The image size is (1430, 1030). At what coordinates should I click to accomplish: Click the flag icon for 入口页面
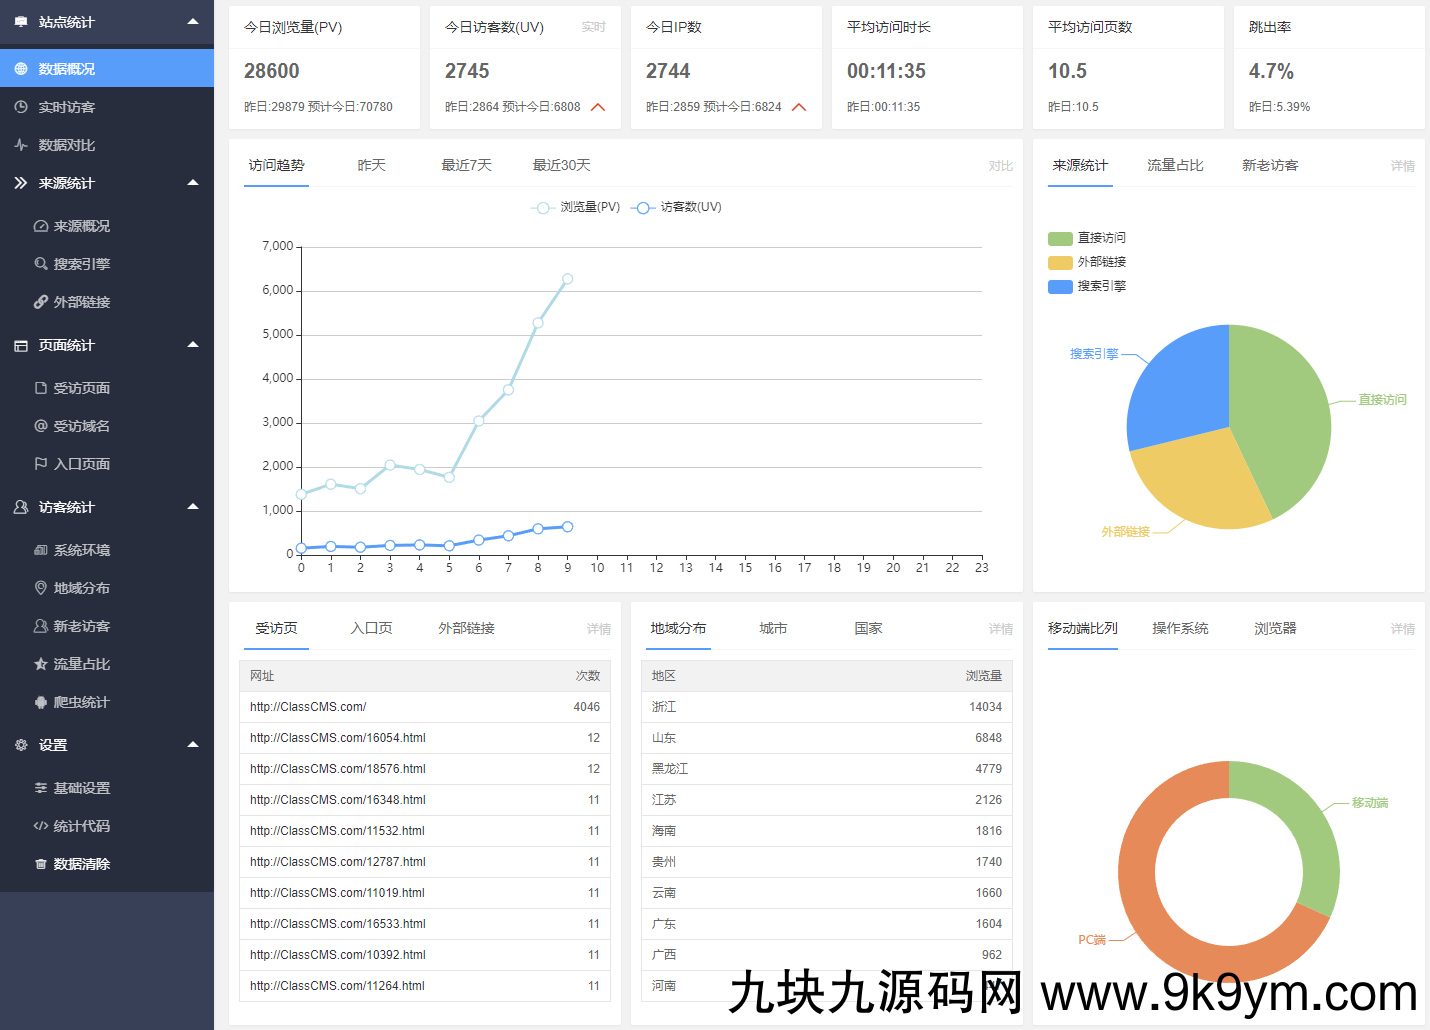click(41, 464)
